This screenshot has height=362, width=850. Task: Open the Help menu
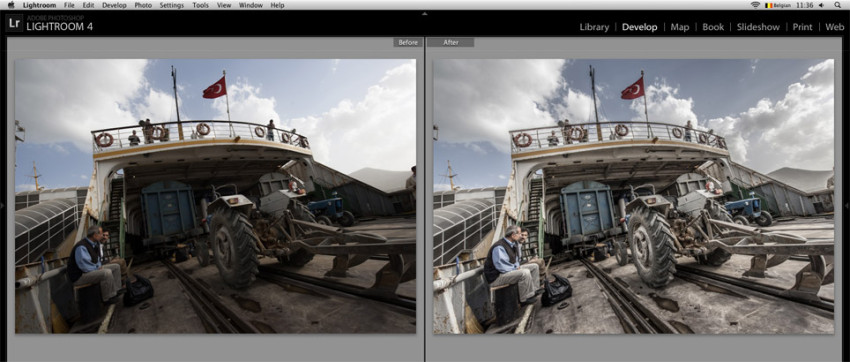click(277, 5)
